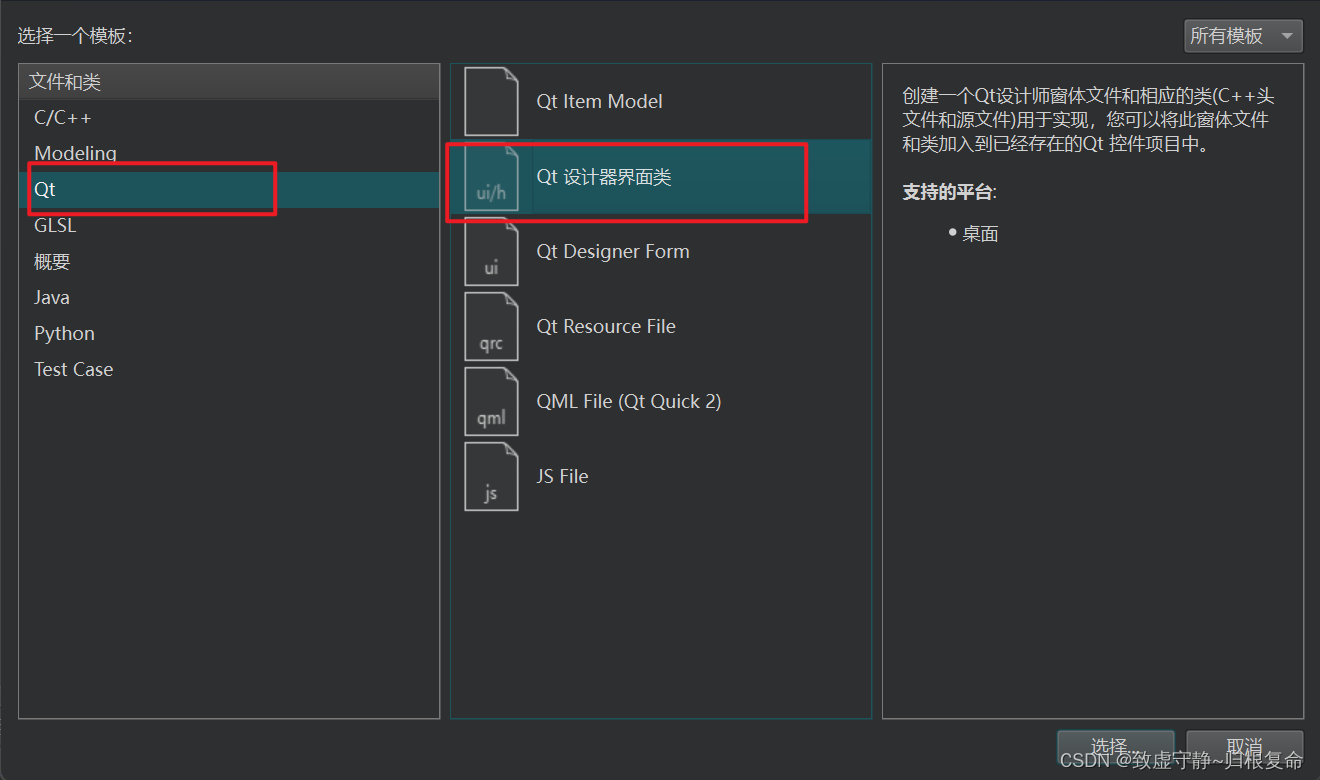Open the 所有模板 filter dropdown

point(1243,36)
